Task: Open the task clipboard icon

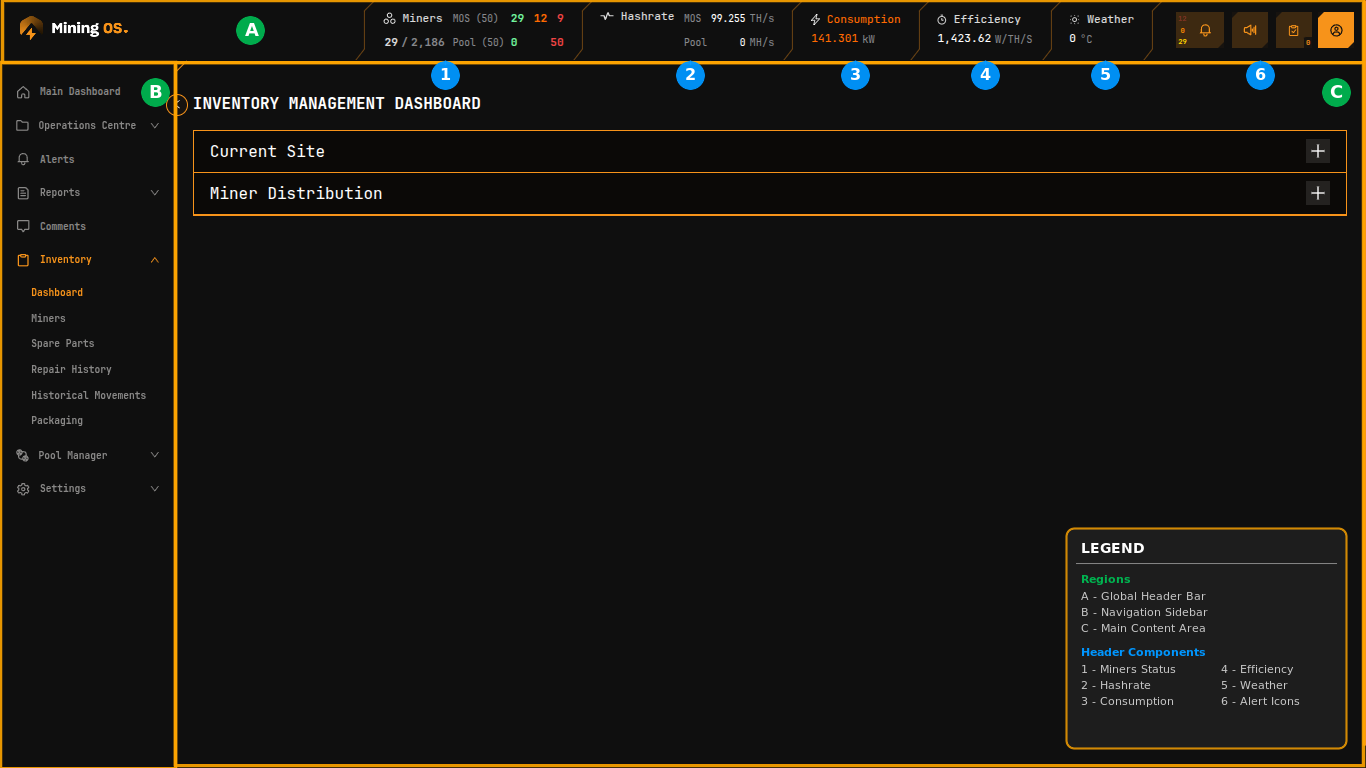Action: tap(1293, 29)
